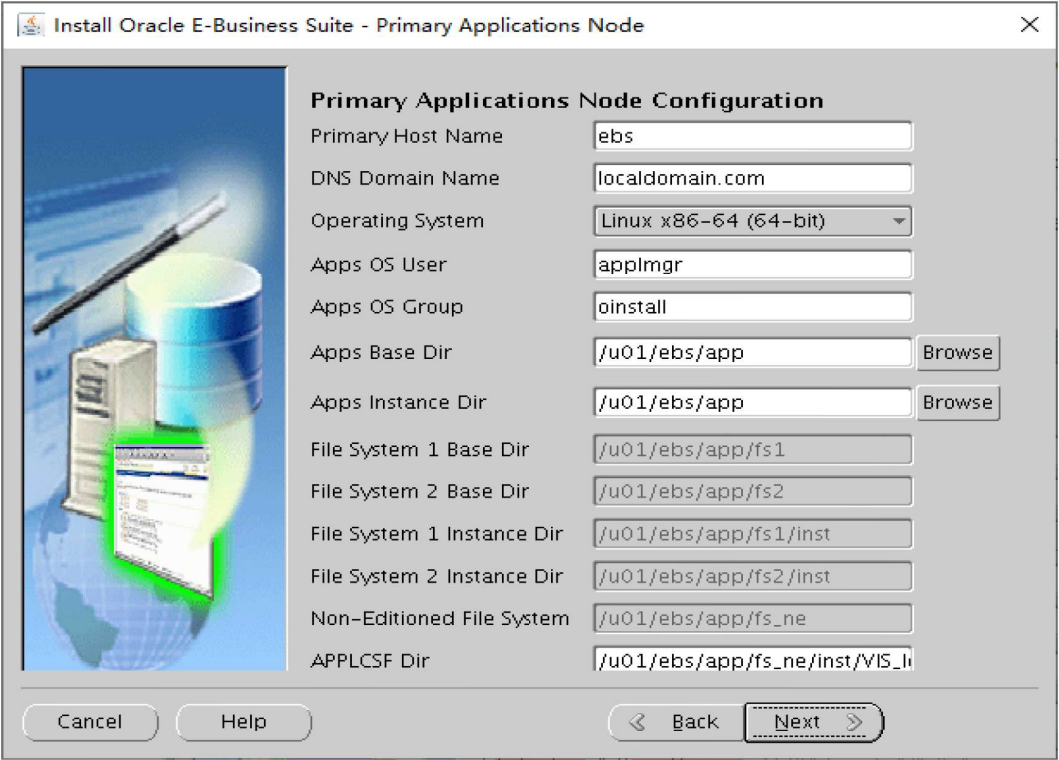Click the Apps Instance Dir input field
Viewport: 1059px width, 760px height.
(x=753, y=403)
